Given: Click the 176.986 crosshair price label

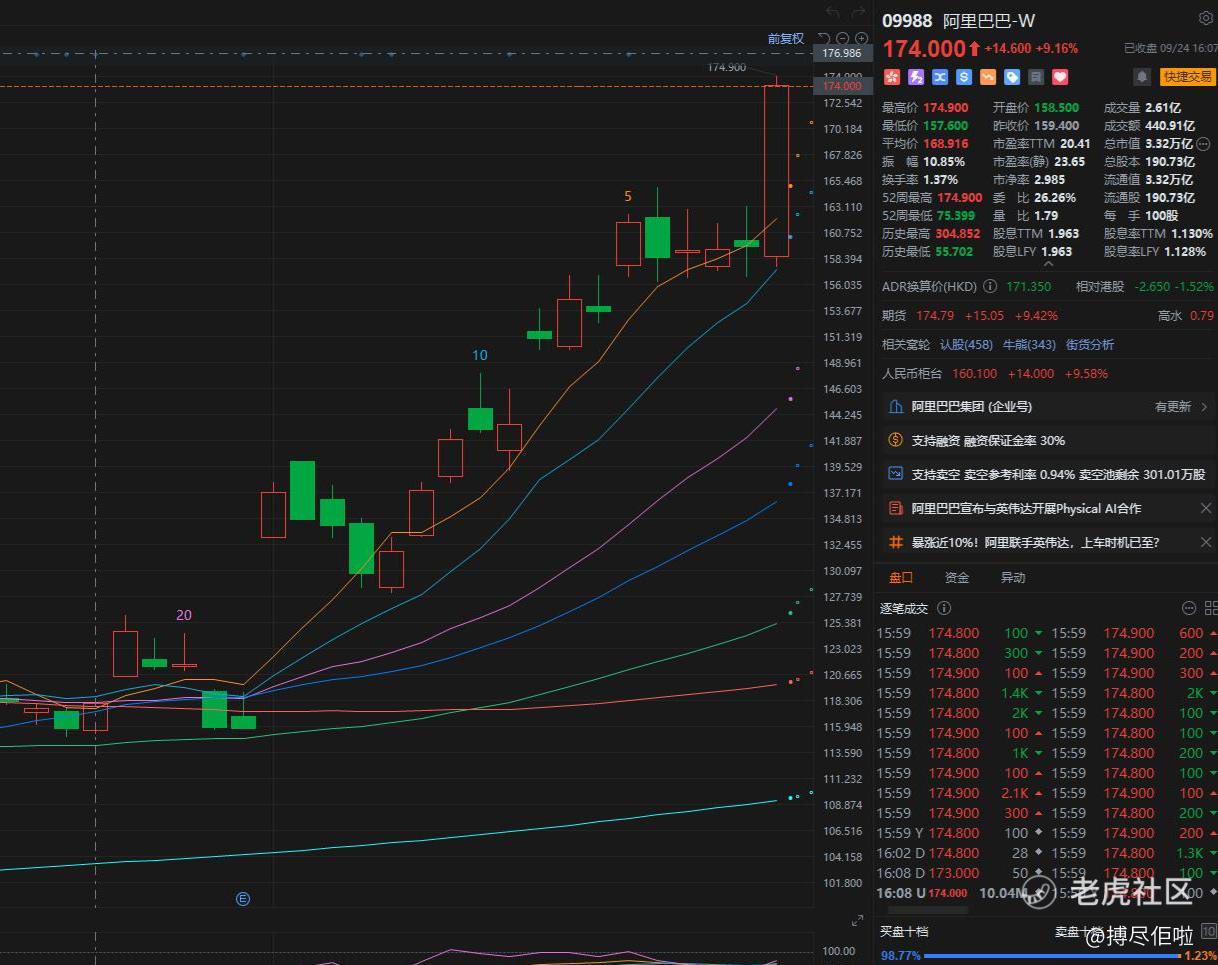Looking at the screenshot, I should pyautogui.click(x=841, y=53).
